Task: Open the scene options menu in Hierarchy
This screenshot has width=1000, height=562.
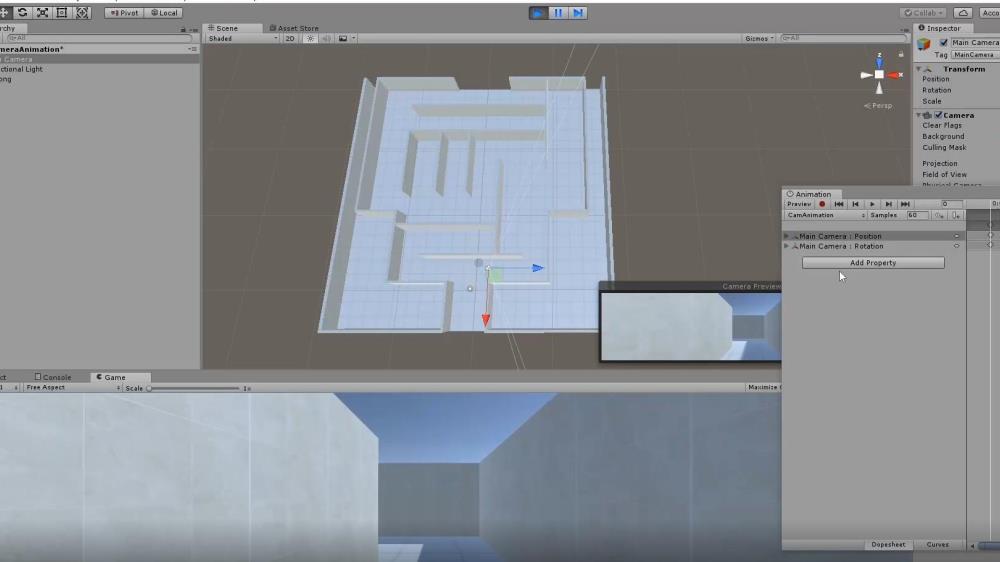Action: click(x=193, y=49)
